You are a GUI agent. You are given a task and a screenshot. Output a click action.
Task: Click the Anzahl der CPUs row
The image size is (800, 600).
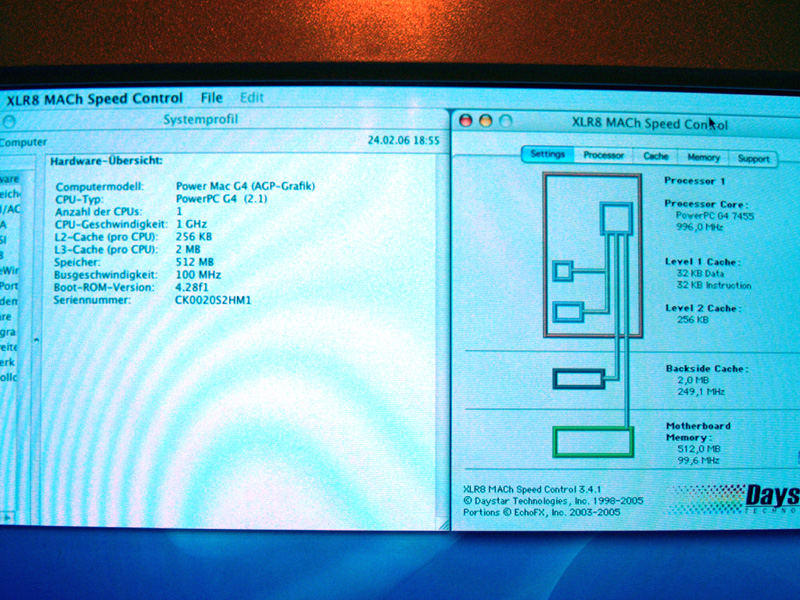click(x=119, y=211)
